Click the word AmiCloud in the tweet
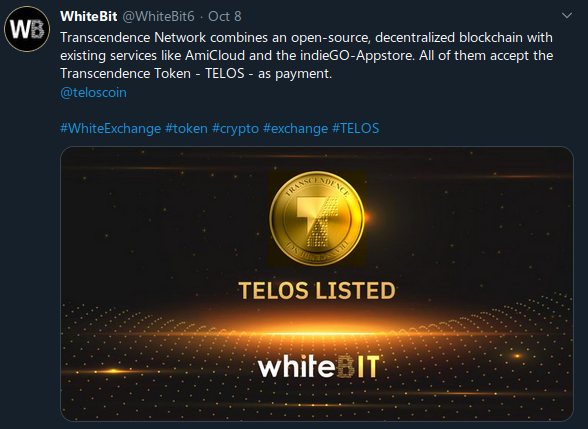The width and height of the screenshot is (588, 429). tap(215, 56)
